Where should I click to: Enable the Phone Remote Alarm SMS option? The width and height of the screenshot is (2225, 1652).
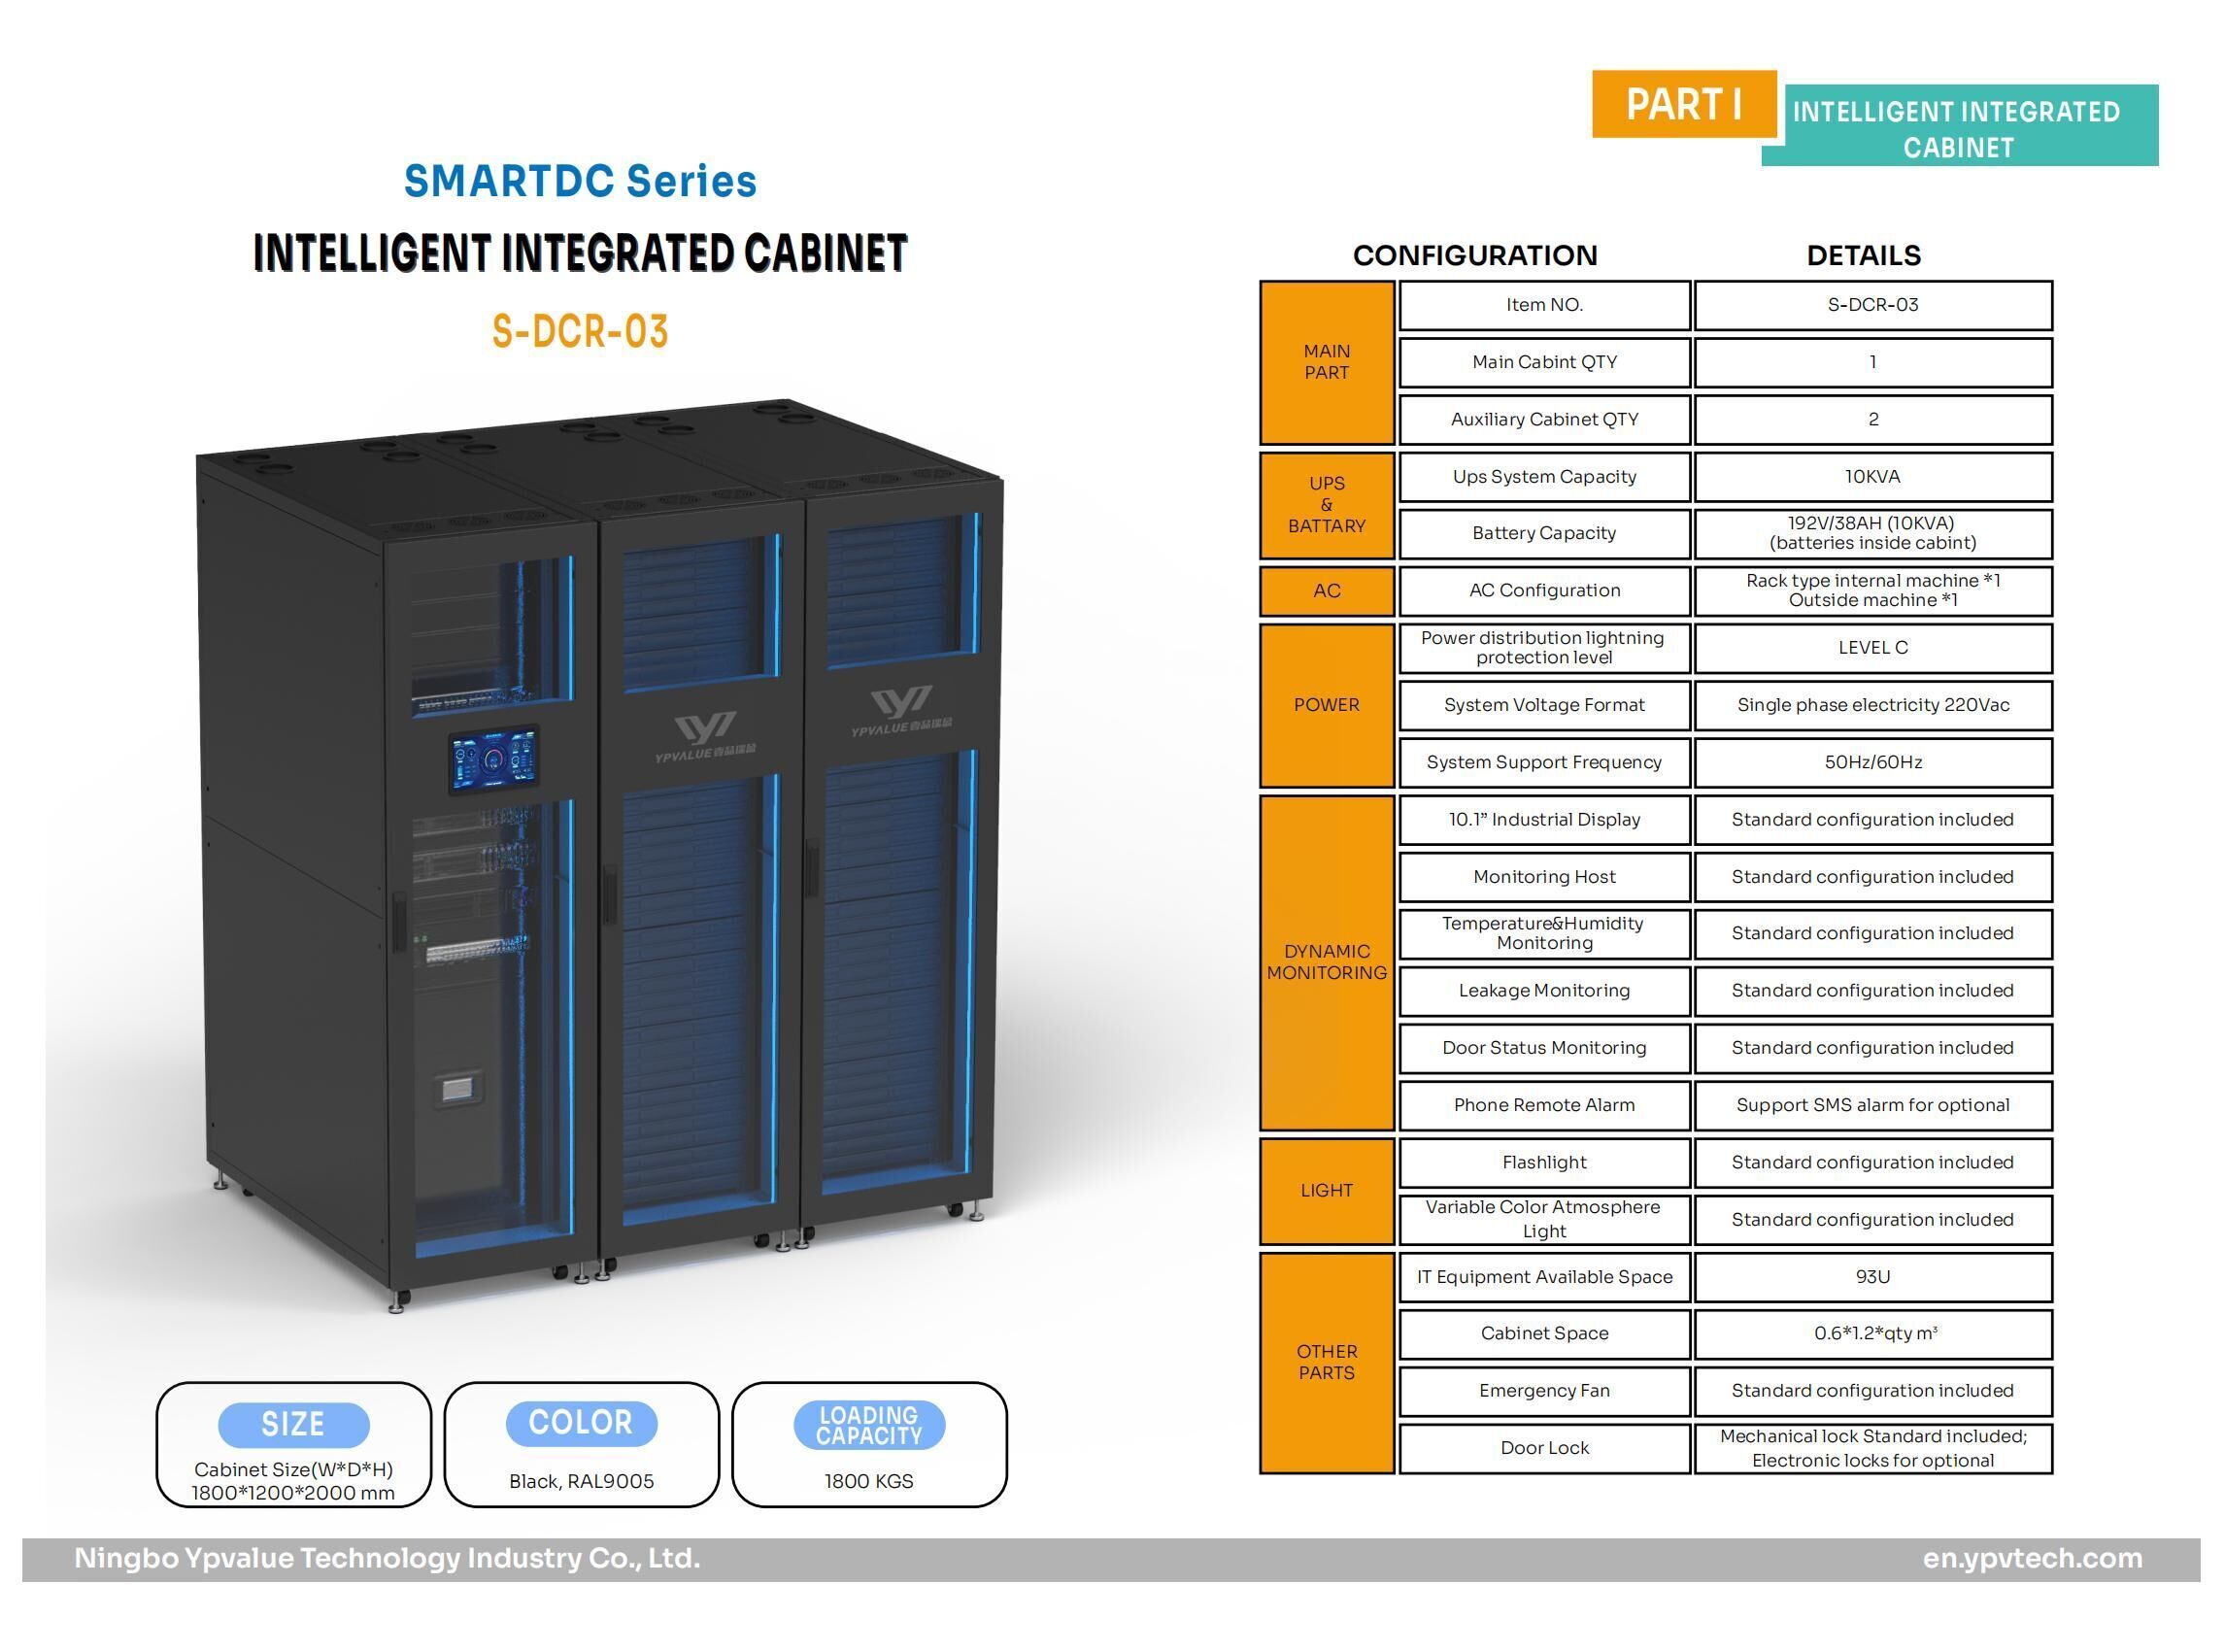pos(1871,1106)
